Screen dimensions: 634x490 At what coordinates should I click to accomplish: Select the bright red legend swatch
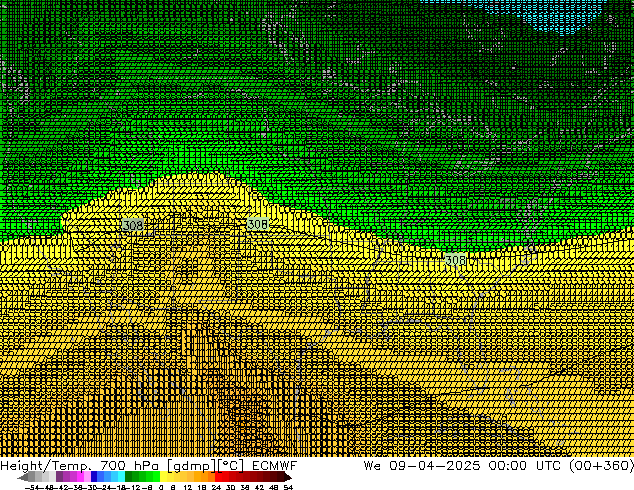(x=218, y=476)
